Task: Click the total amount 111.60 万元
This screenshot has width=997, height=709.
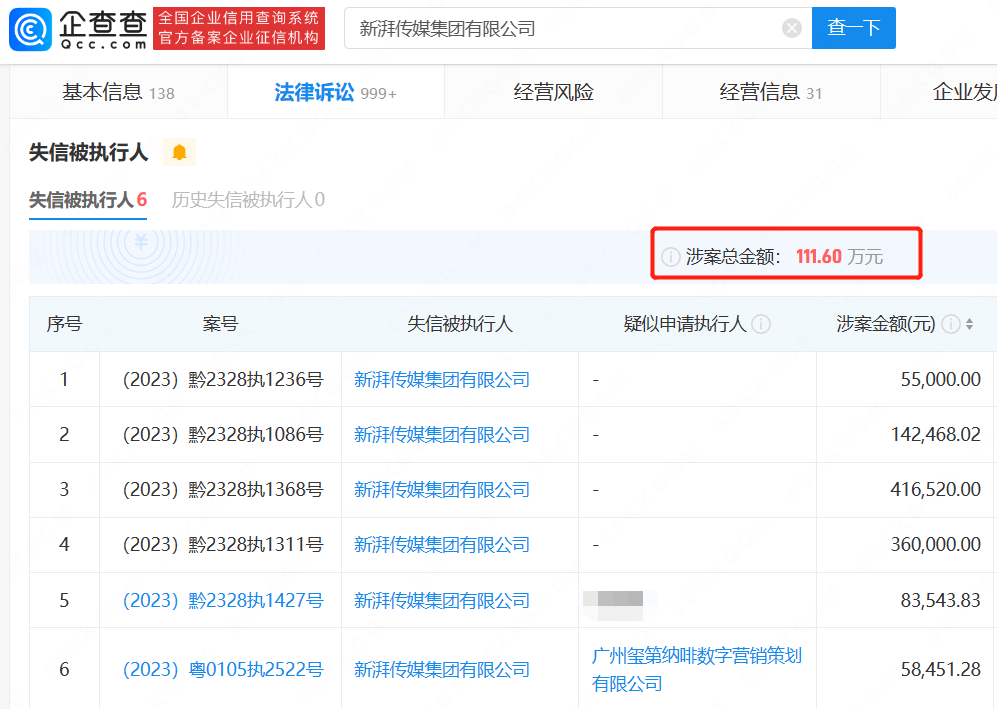Action: pyautogui.click(x=839, y=257)
